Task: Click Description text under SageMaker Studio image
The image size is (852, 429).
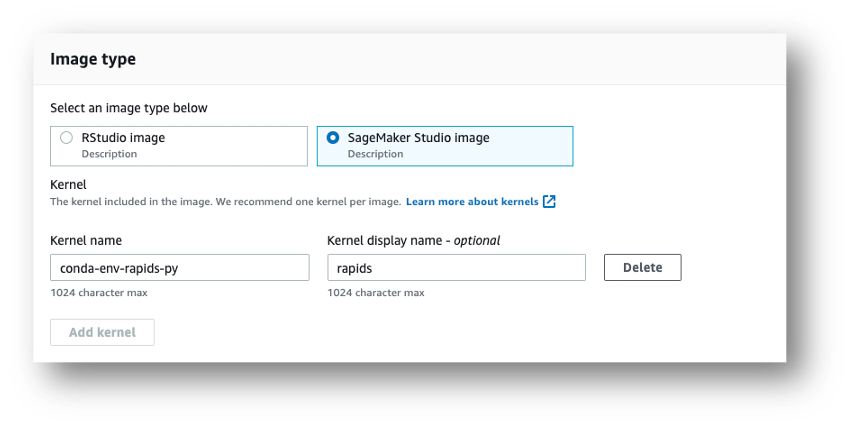Action: pyautogui.click(x=375, y=154)
